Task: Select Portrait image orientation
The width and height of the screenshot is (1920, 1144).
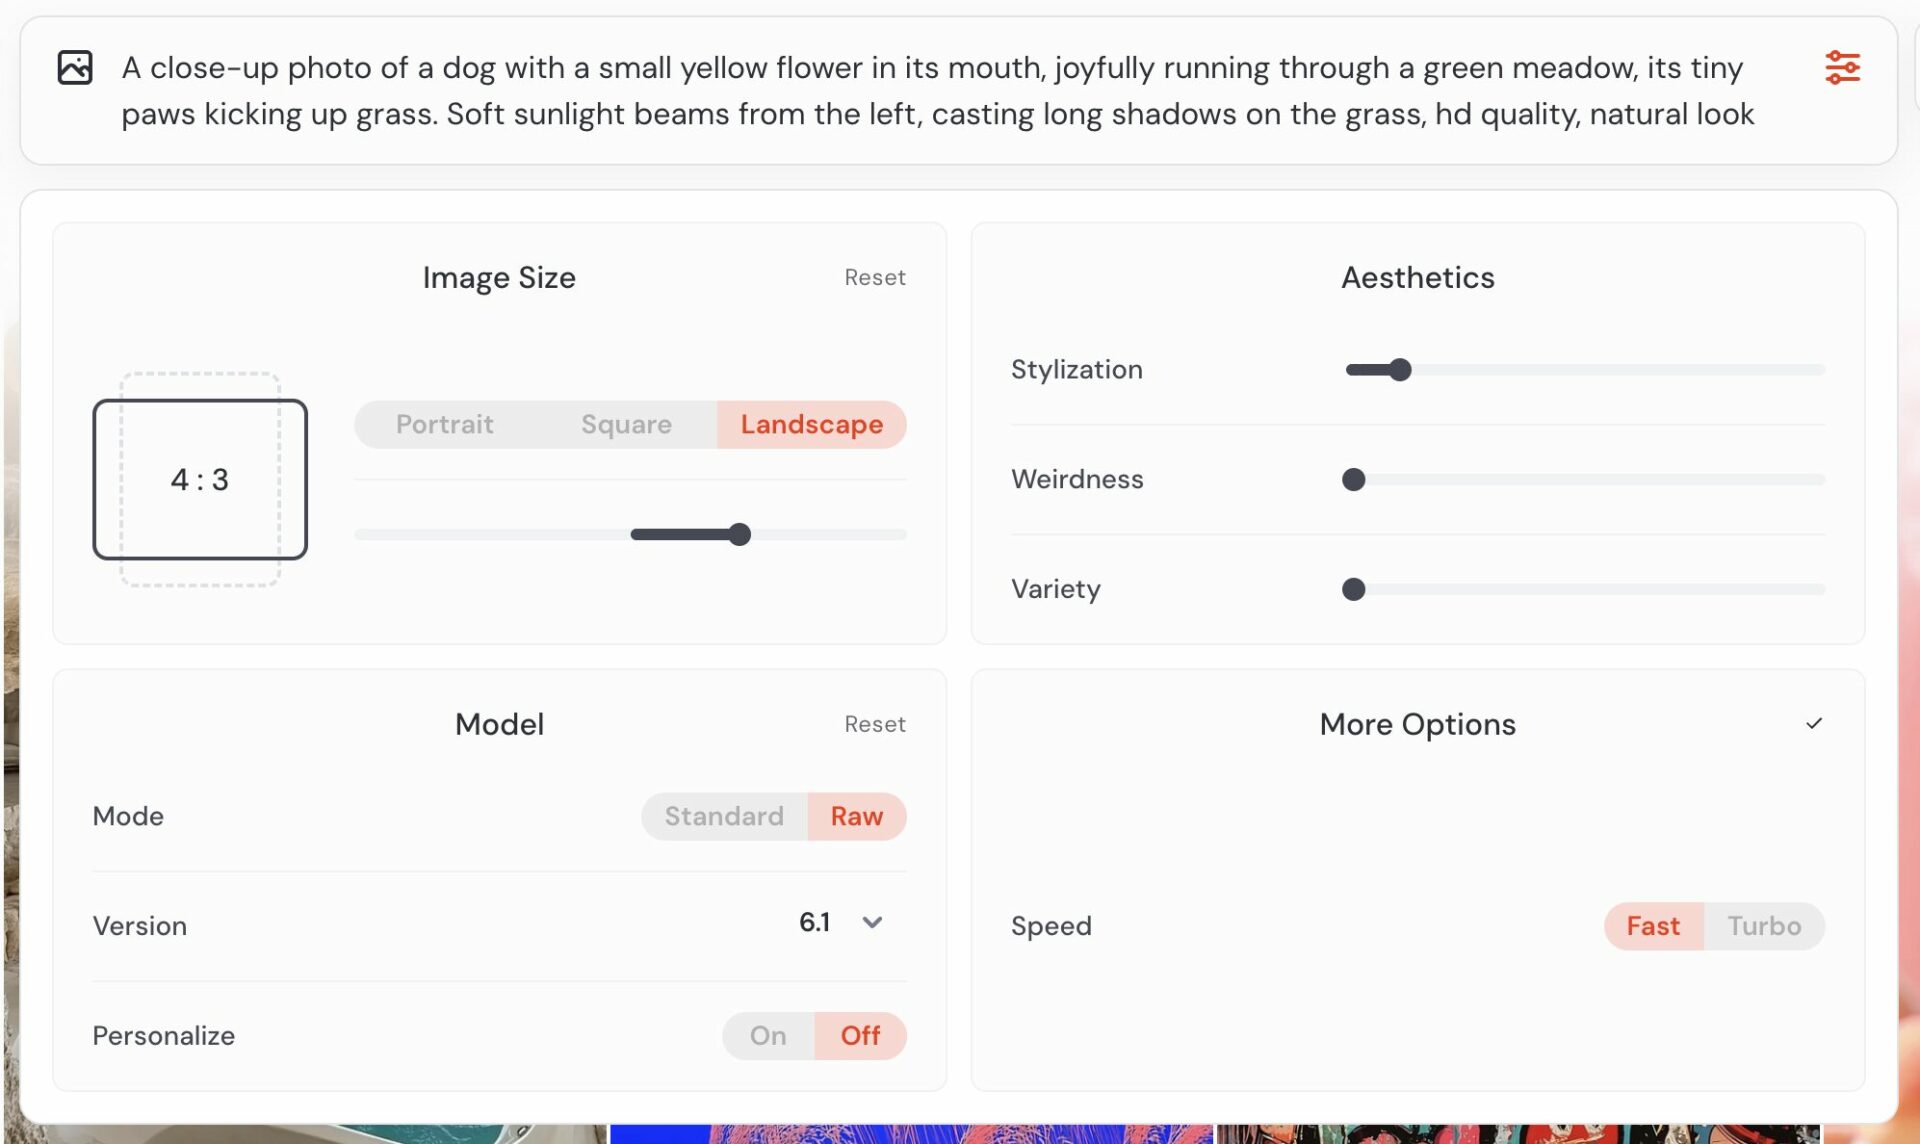Action: (444, 424)
